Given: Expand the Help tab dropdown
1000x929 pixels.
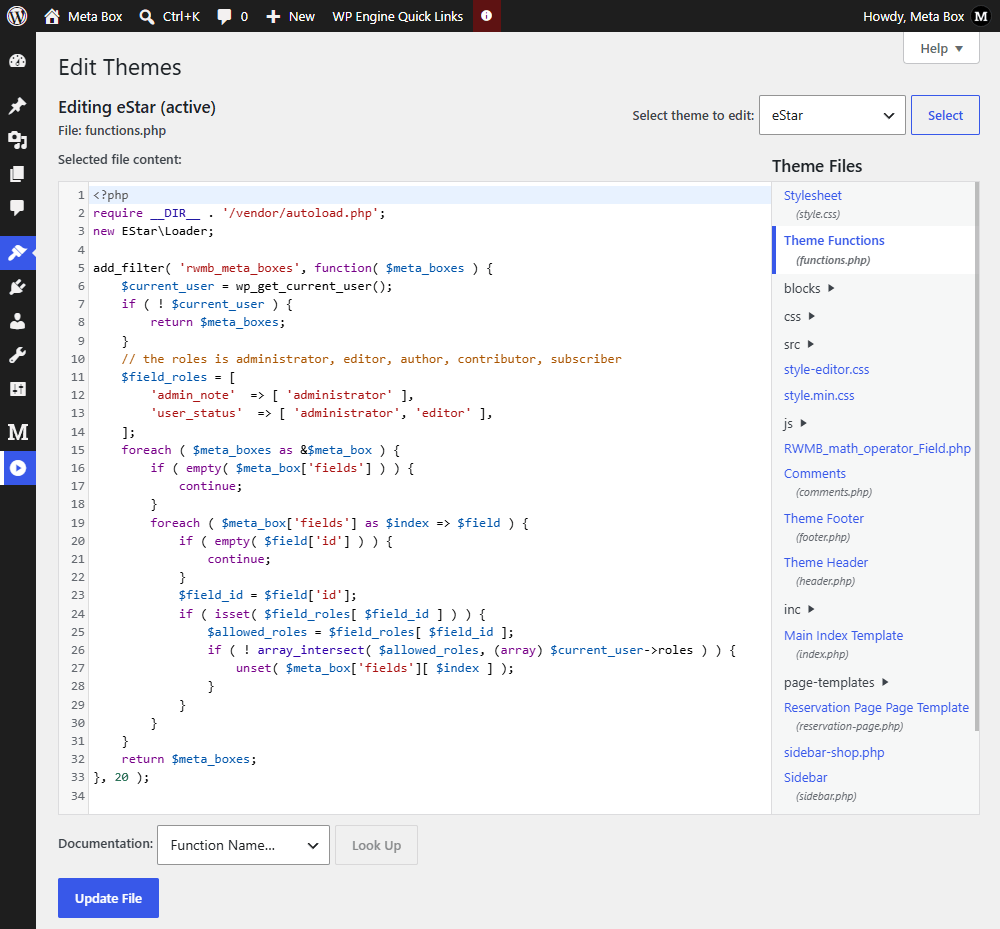Looking at the screenshot, I should tap(941, 48).
